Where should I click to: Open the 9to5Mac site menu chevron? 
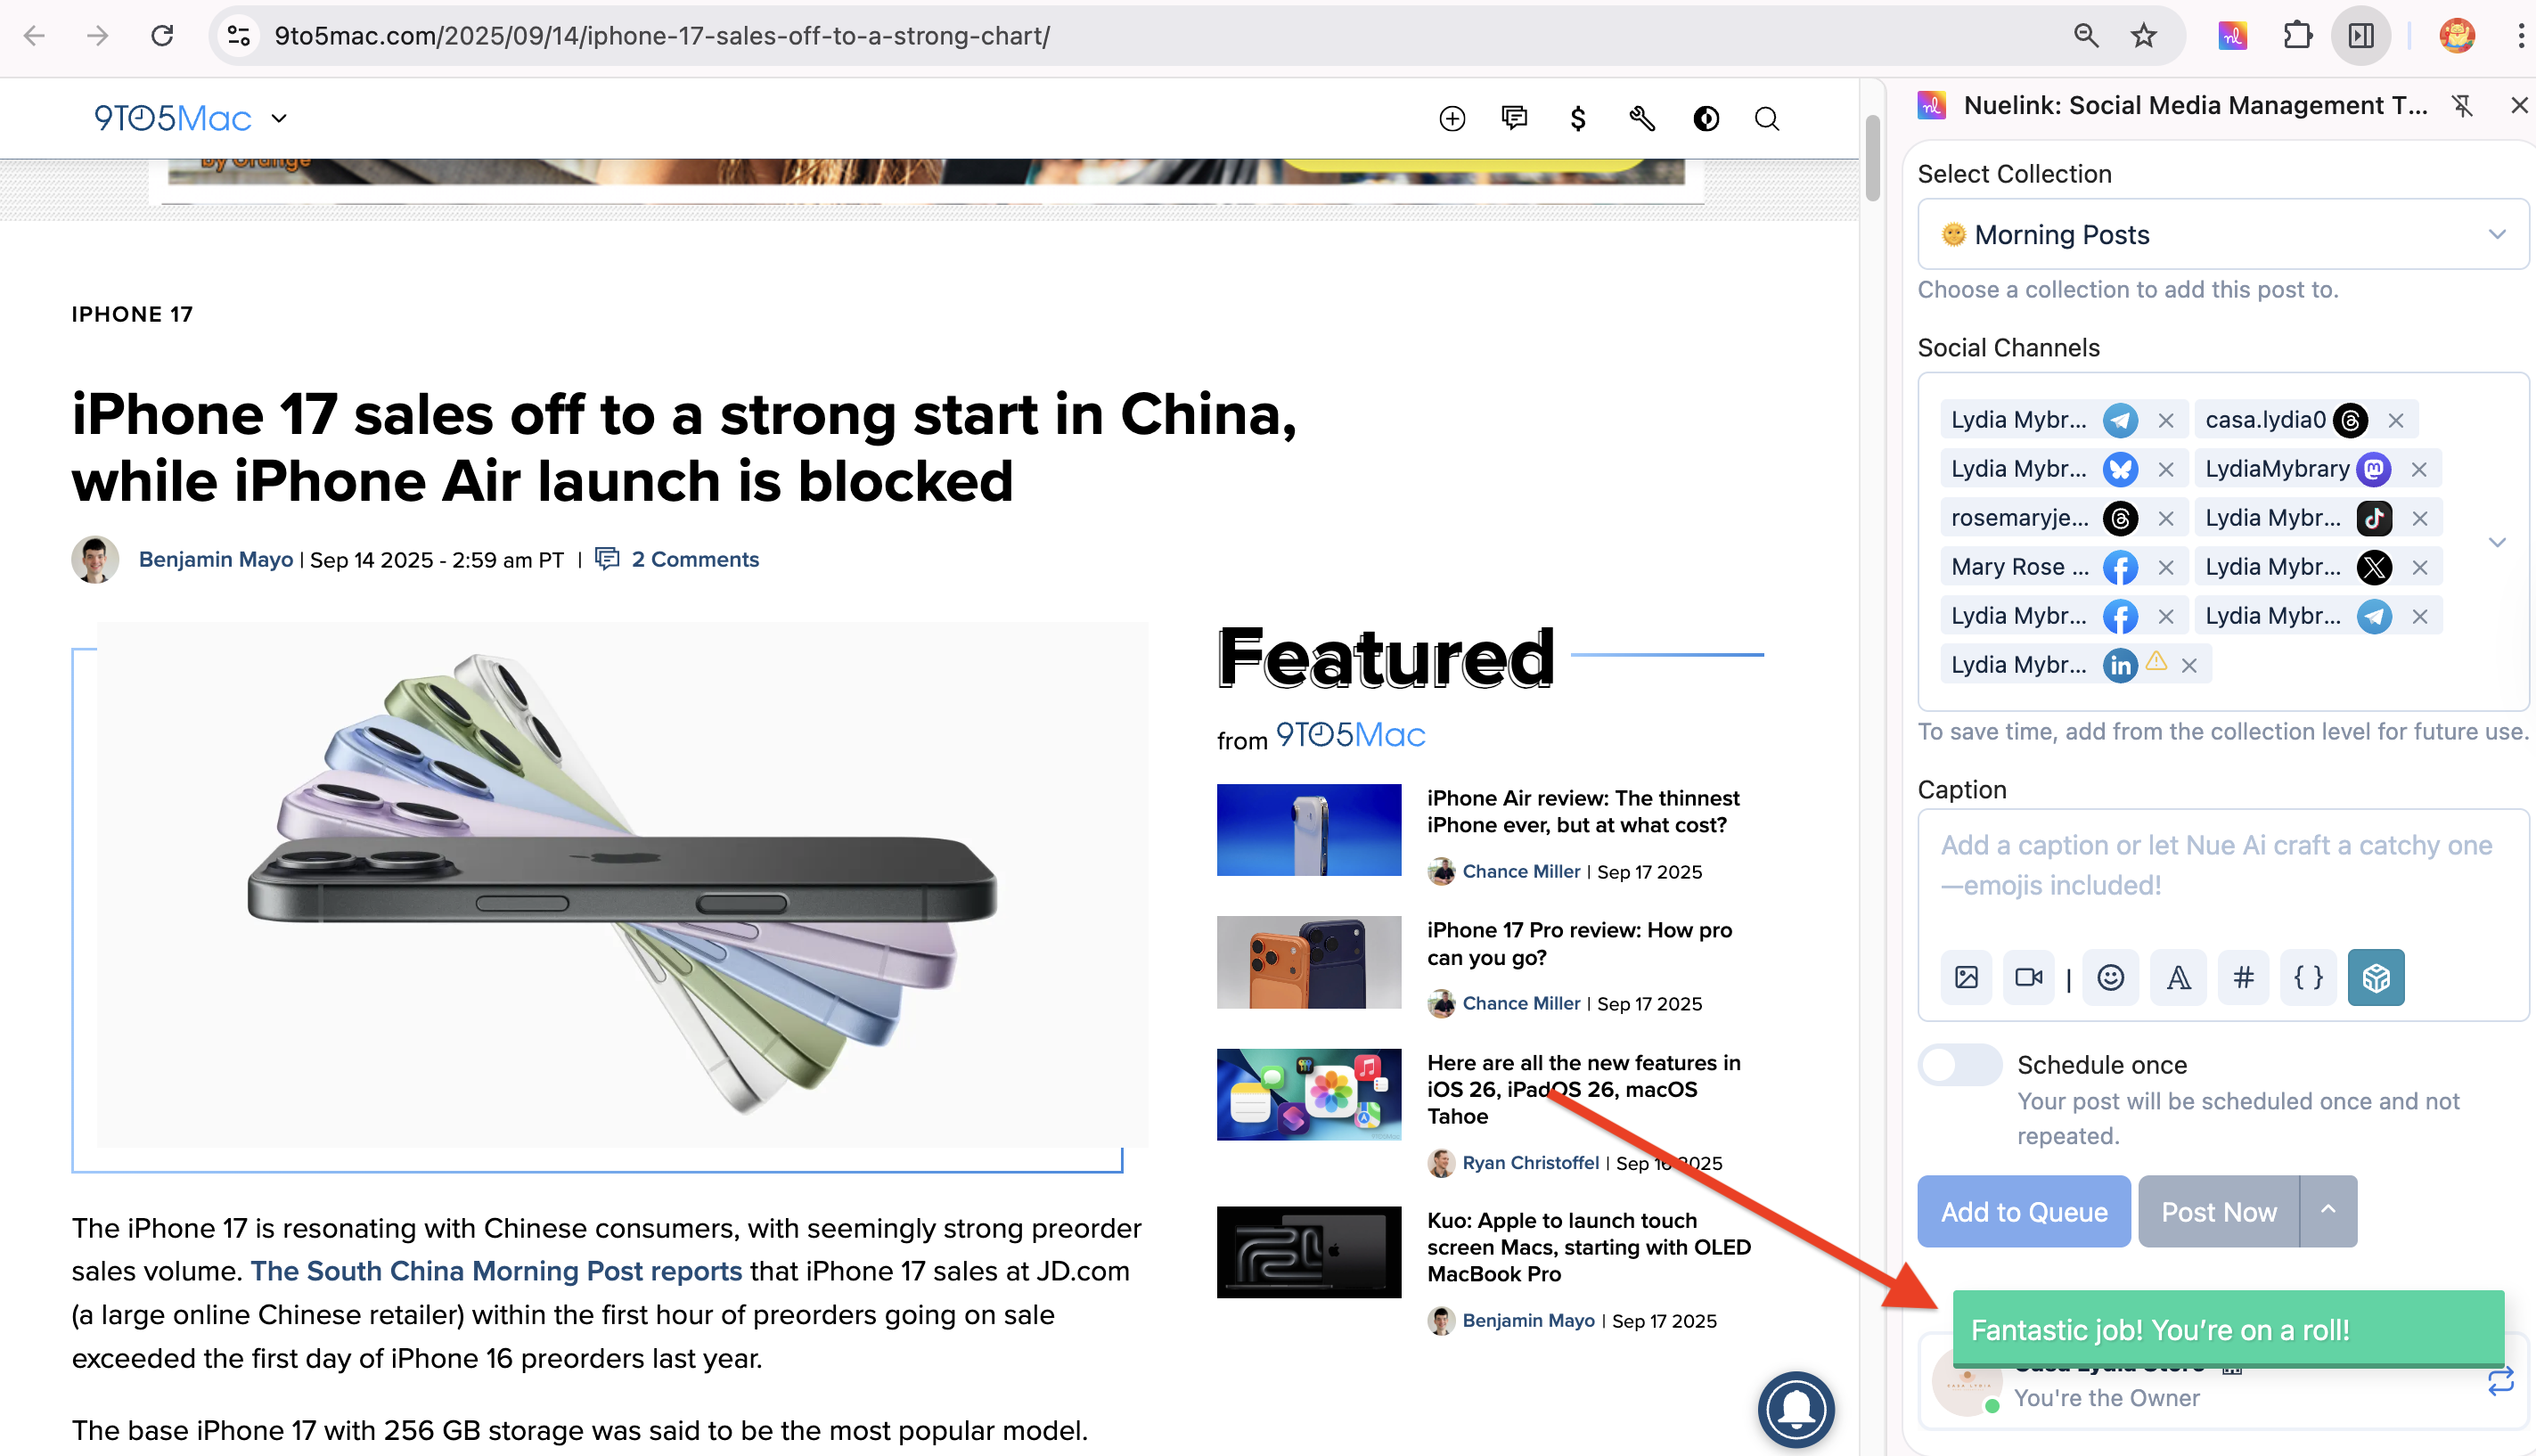(279, 119)
